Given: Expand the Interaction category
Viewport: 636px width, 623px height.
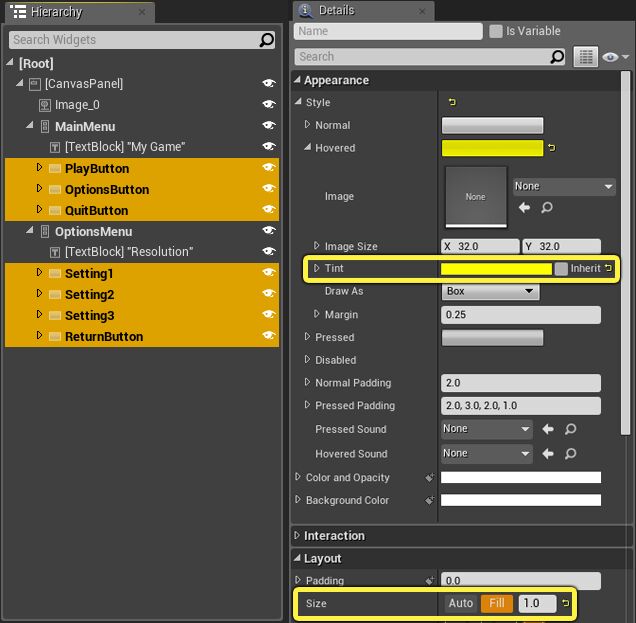Looking at the screenshot, I should tap(297, 535).
